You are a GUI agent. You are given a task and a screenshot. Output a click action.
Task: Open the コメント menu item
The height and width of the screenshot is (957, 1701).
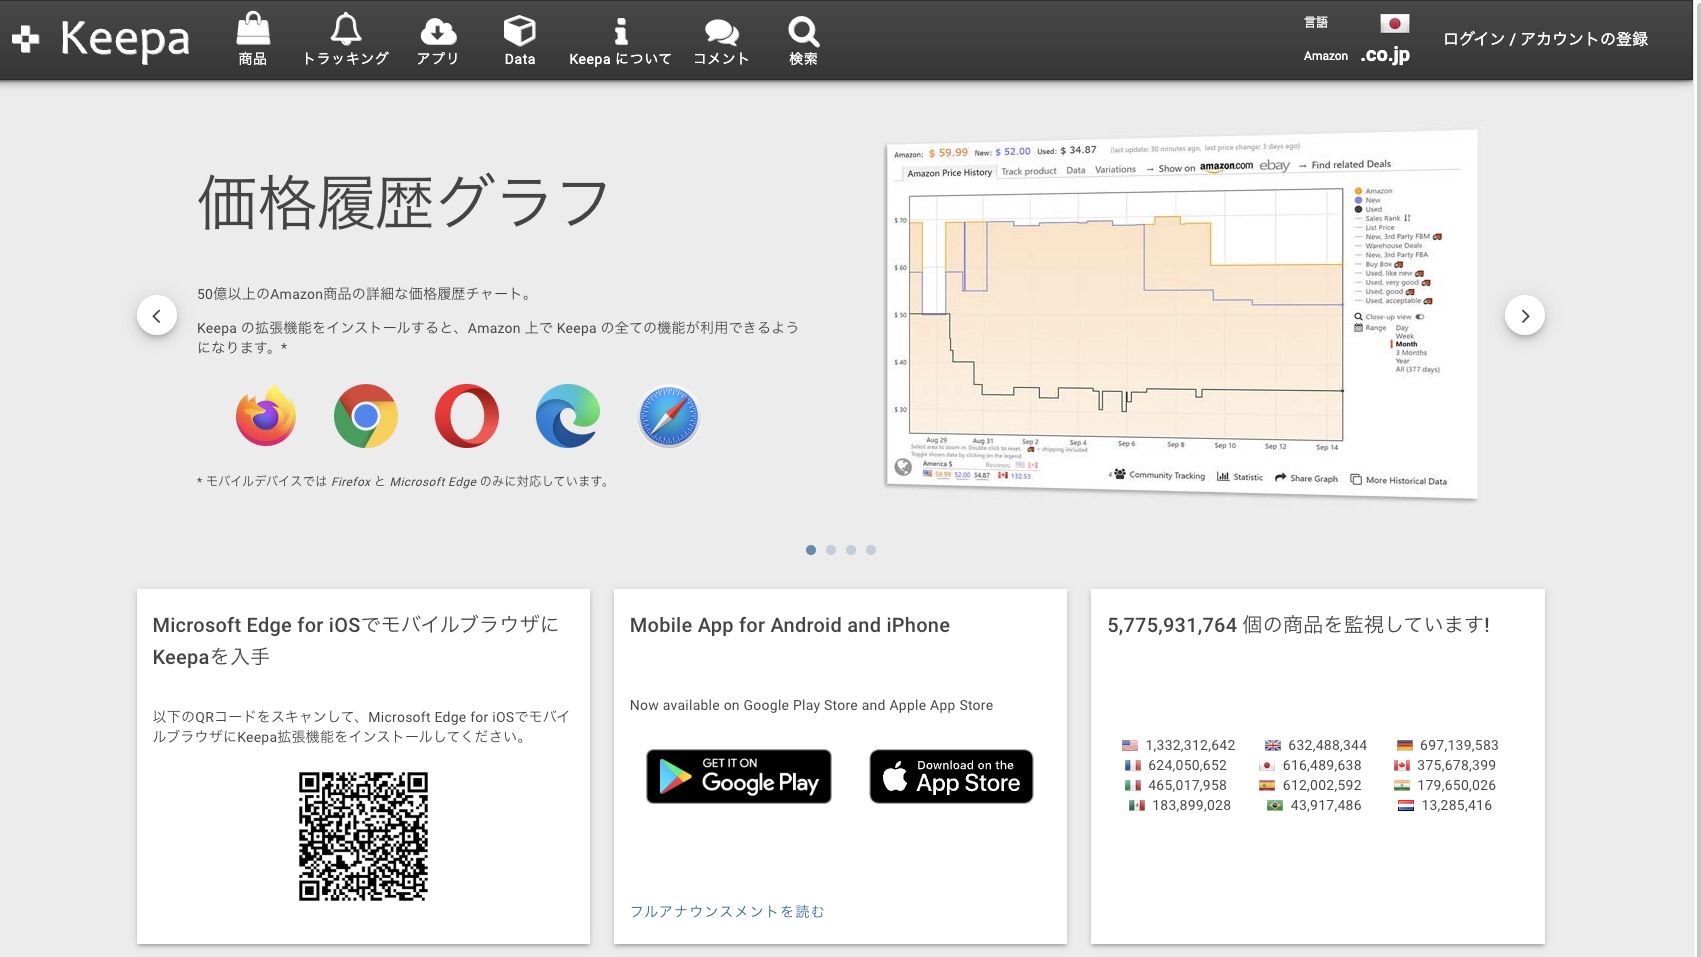tap(721, 40)
